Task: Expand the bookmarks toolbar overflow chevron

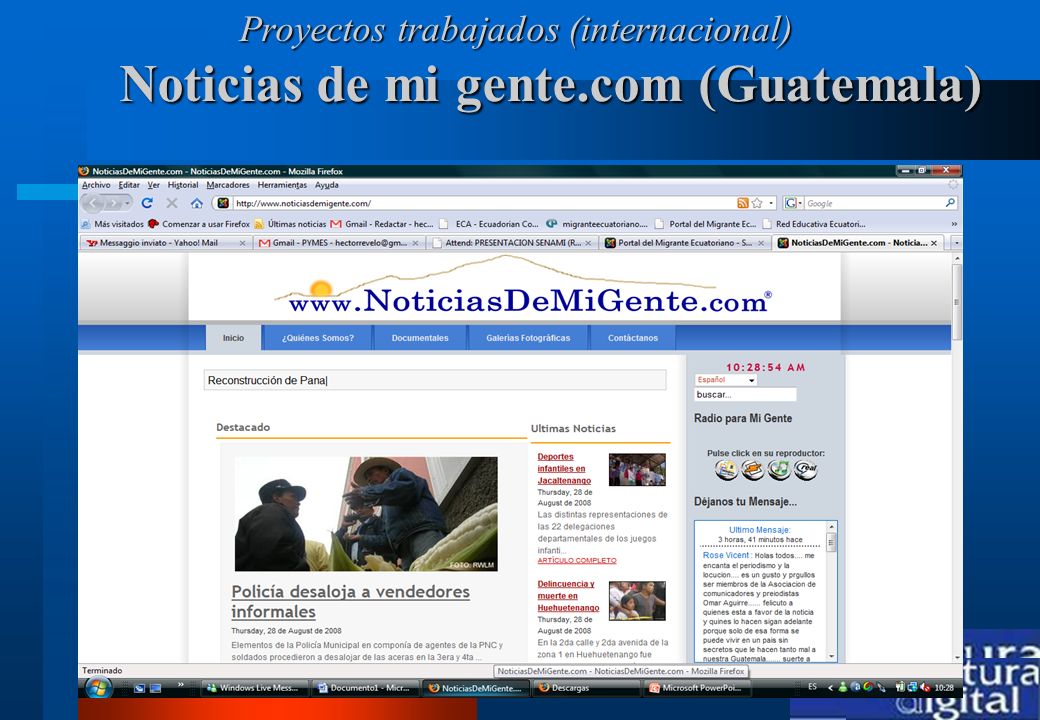Action: pyautogui.click(x=954, y=224)
